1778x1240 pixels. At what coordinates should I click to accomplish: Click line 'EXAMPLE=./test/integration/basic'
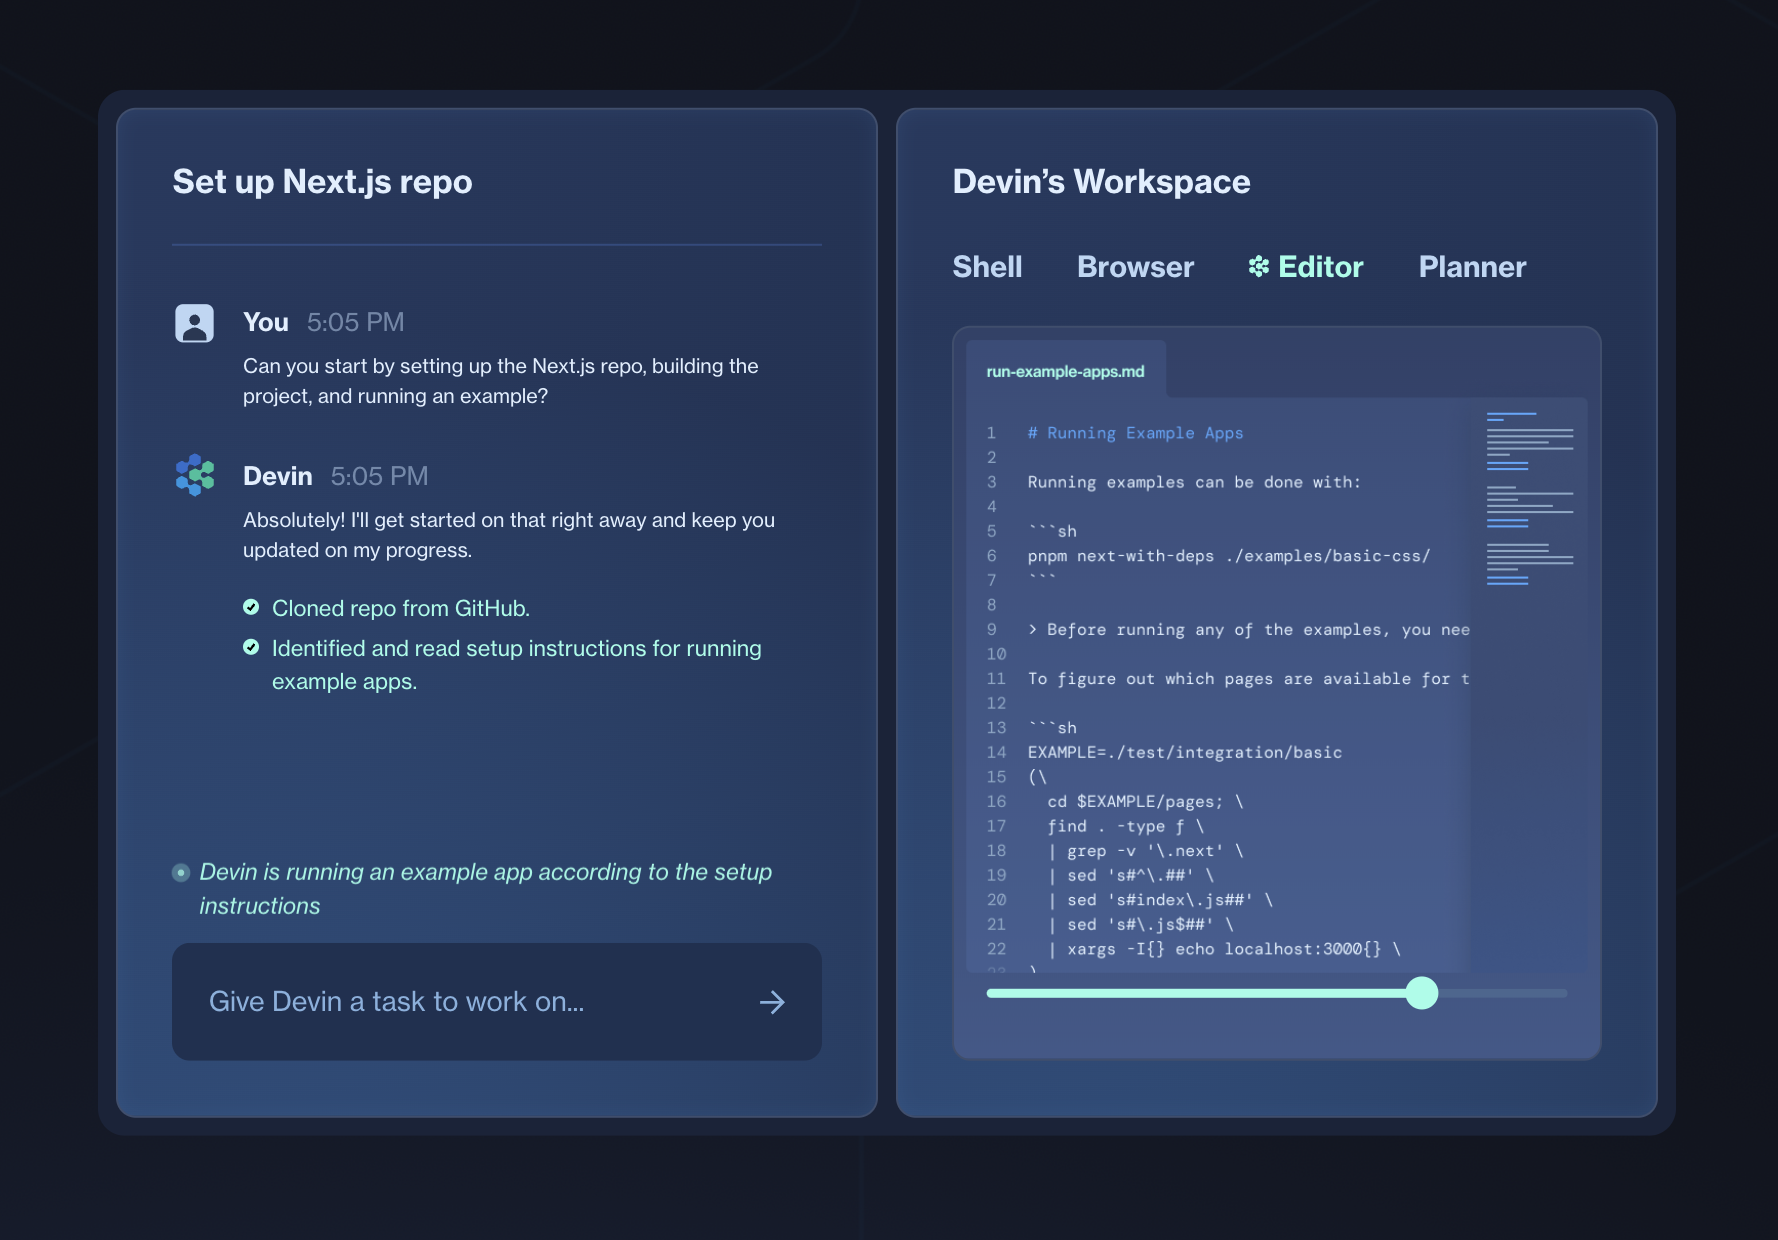(x=1185, y=752)
